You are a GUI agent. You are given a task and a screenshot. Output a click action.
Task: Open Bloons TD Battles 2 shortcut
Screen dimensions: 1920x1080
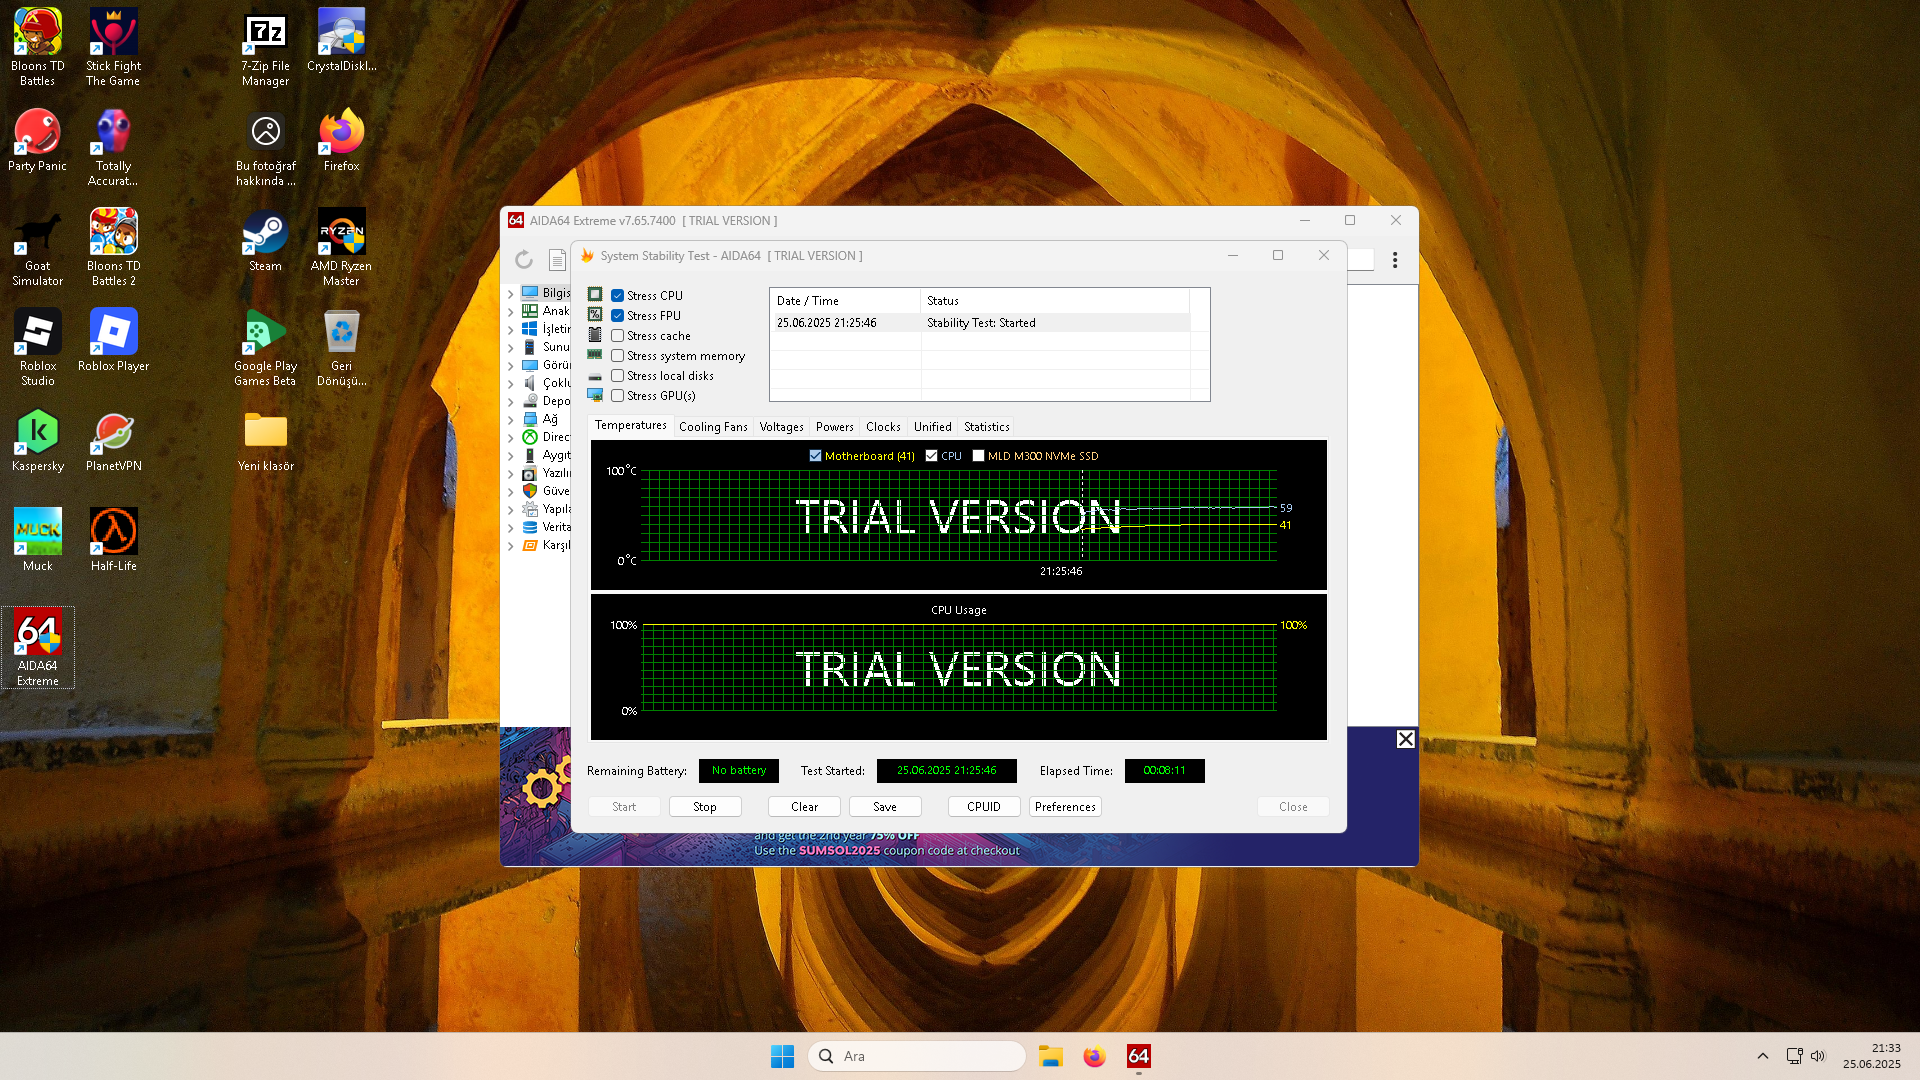[113, 247]
